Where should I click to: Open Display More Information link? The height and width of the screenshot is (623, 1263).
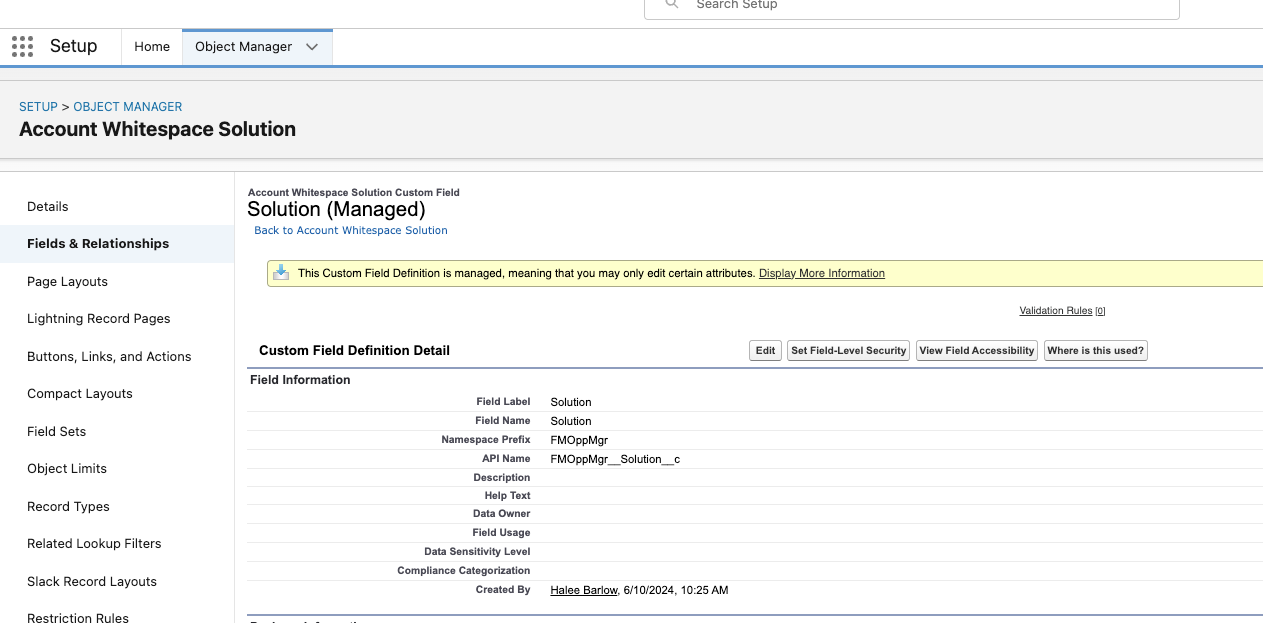(821, 273)
